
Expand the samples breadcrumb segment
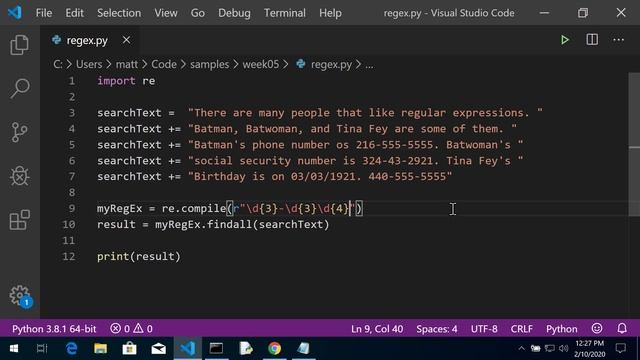tap(209, 64)
